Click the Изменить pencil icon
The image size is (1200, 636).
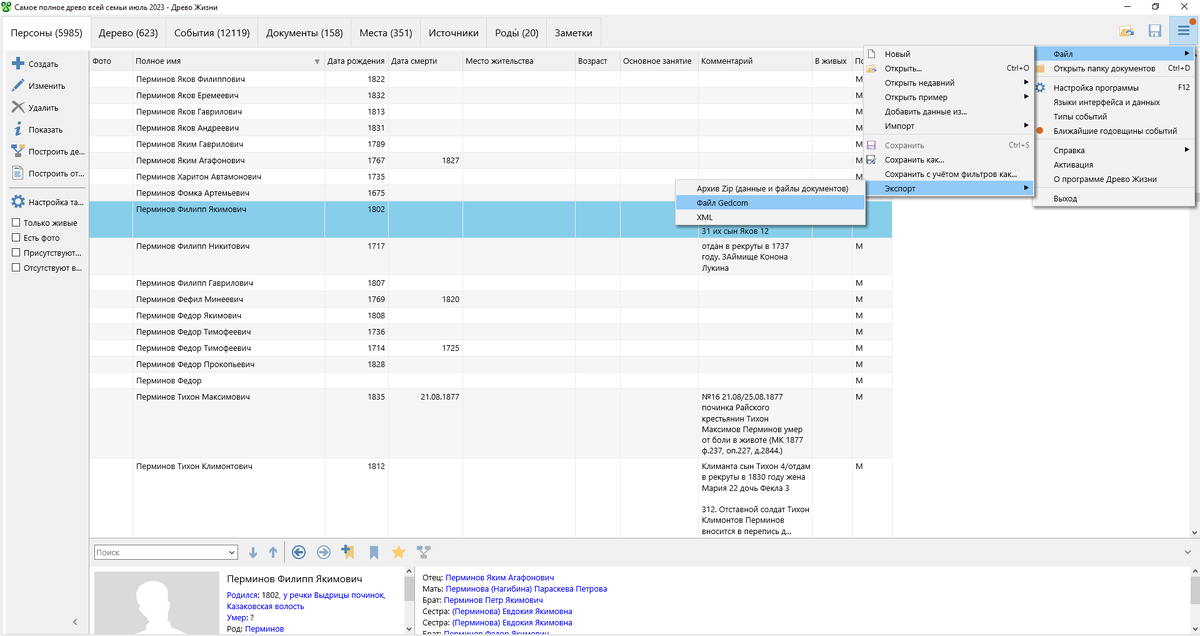[18, 86]
